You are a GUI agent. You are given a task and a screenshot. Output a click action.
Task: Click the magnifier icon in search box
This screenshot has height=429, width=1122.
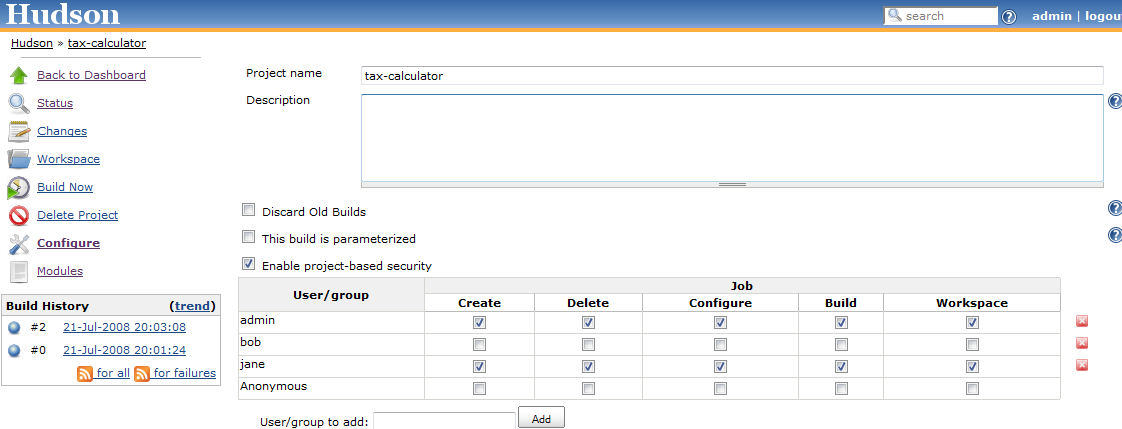[x=894, y=15]
